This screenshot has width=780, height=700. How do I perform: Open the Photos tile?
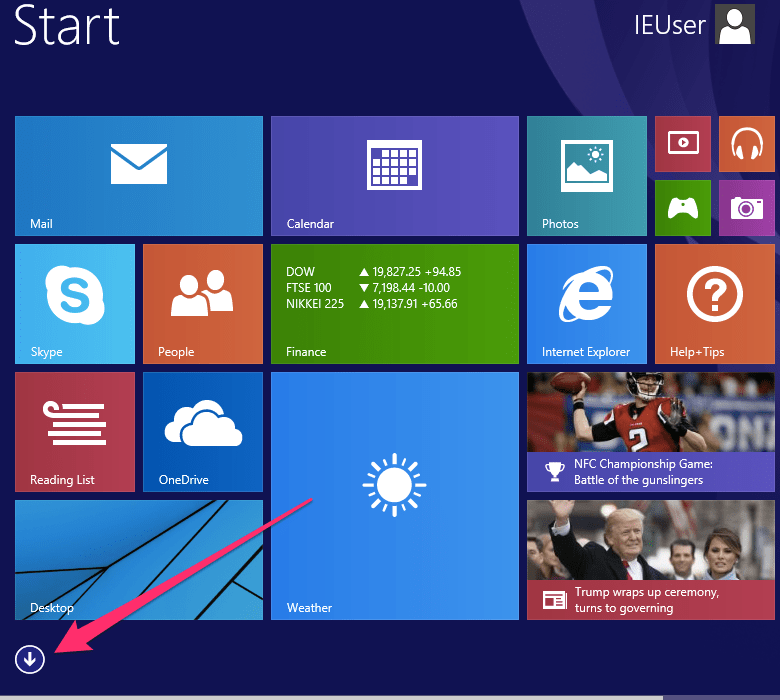587,176
